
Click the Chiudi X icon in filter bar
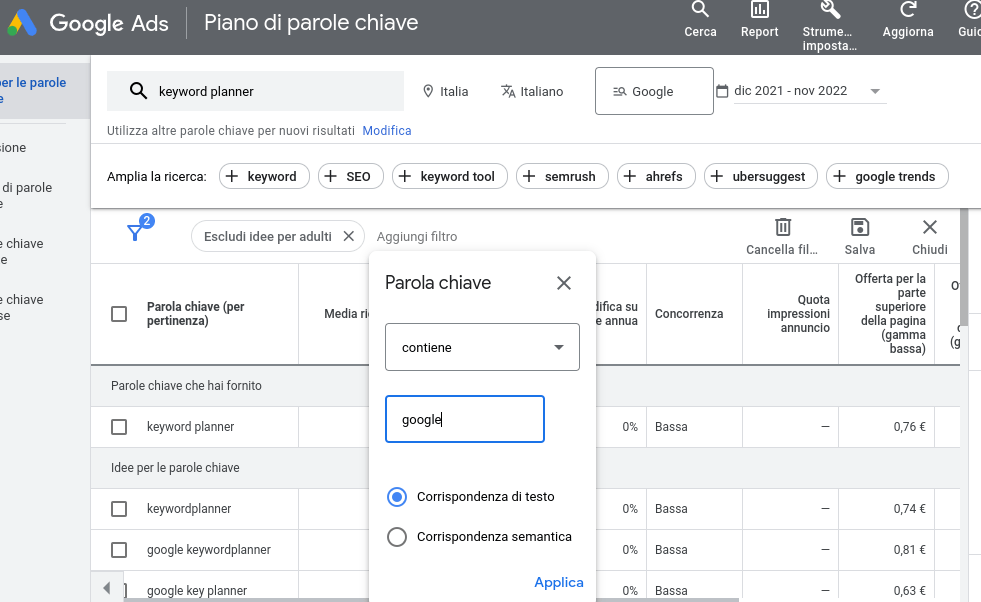[930, 227]
